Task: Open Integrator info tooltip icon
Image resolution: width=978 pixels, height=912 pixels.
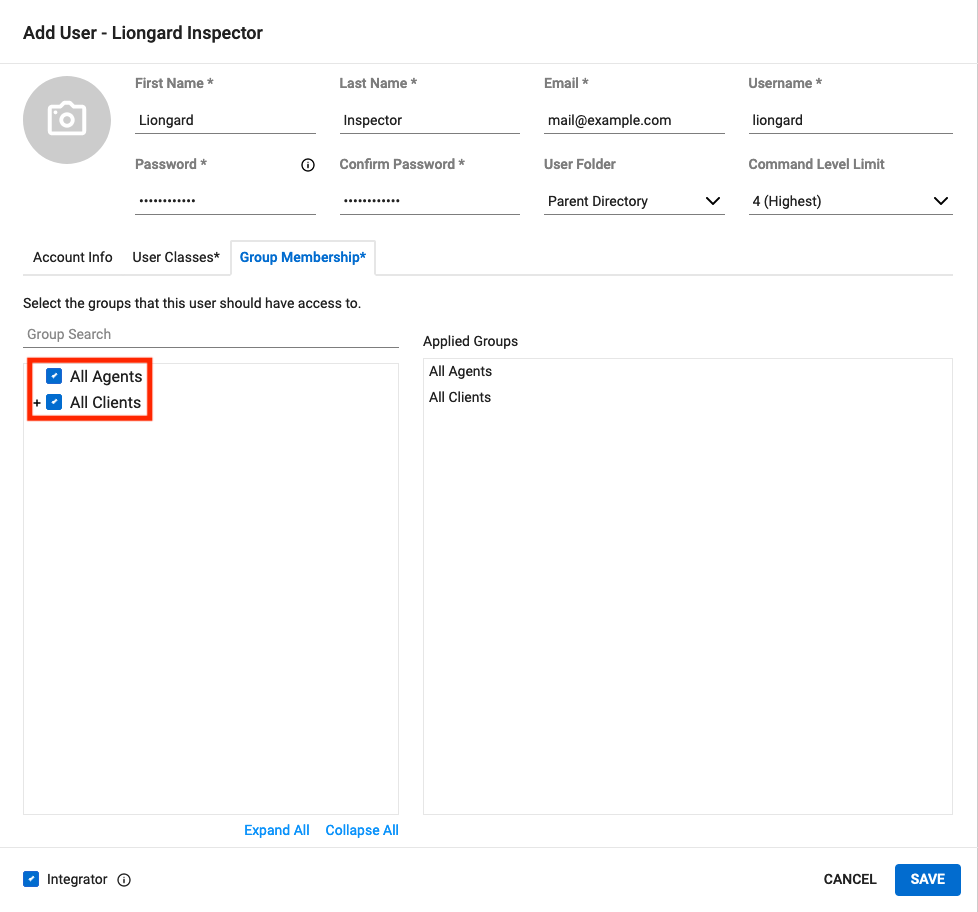Action: (124, 880)
